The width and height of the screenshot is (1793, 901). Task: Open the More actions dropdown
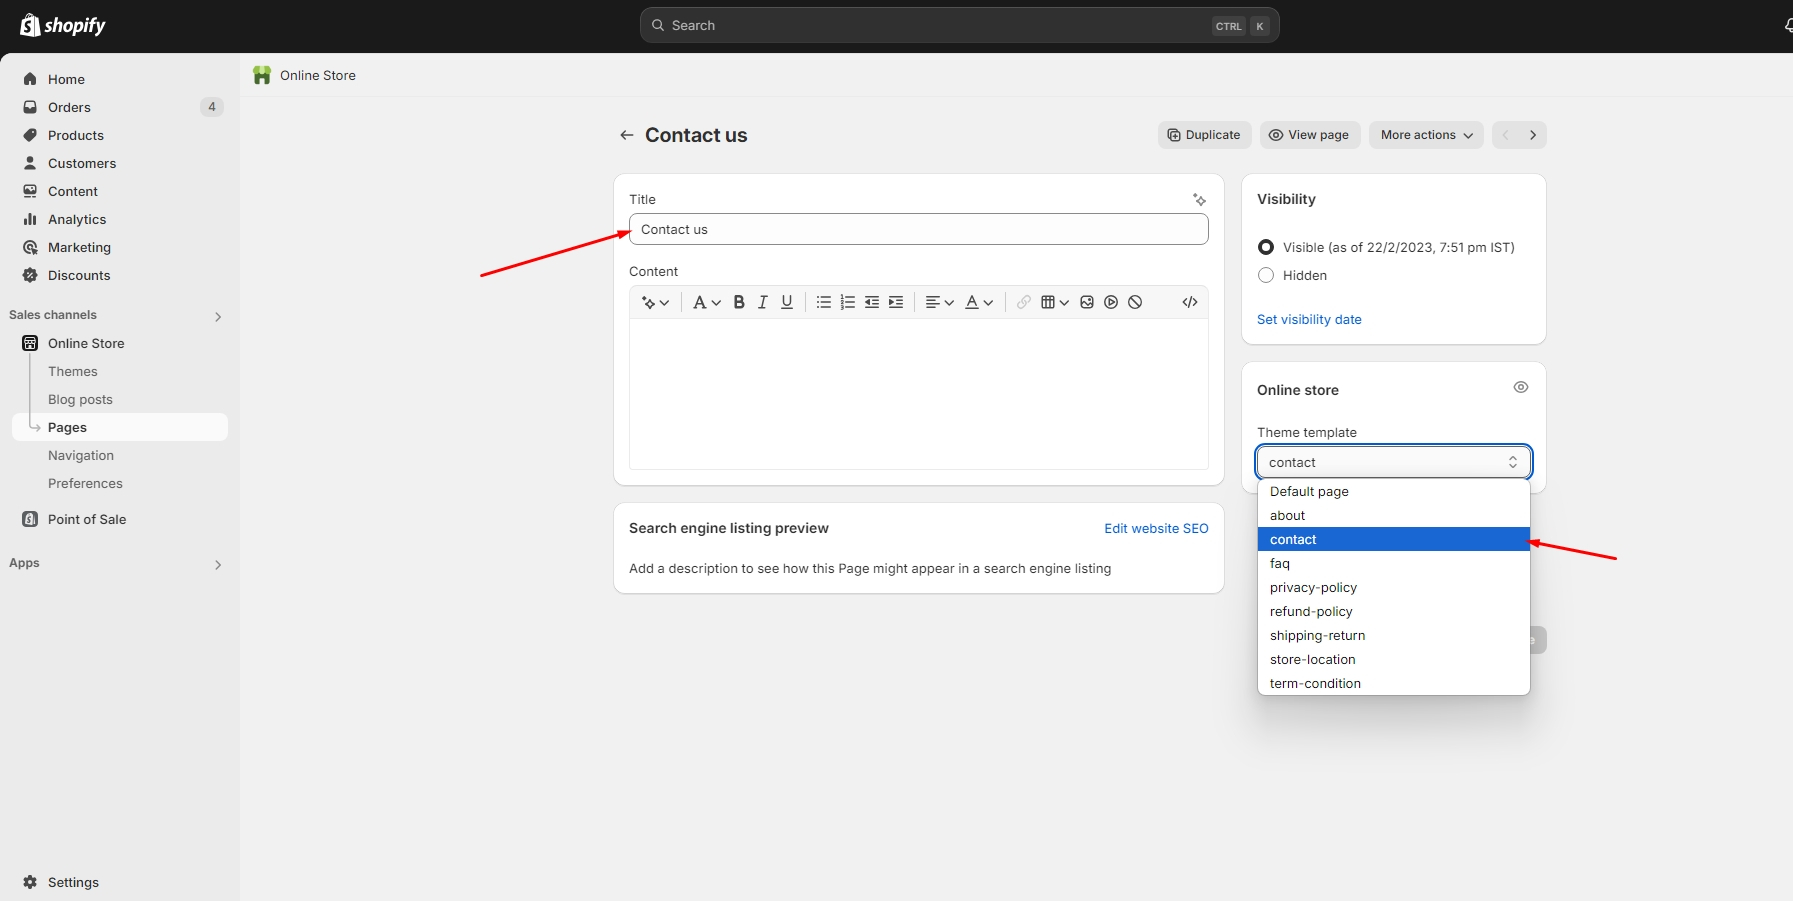pyautogui.click(x=1426, y=135)
